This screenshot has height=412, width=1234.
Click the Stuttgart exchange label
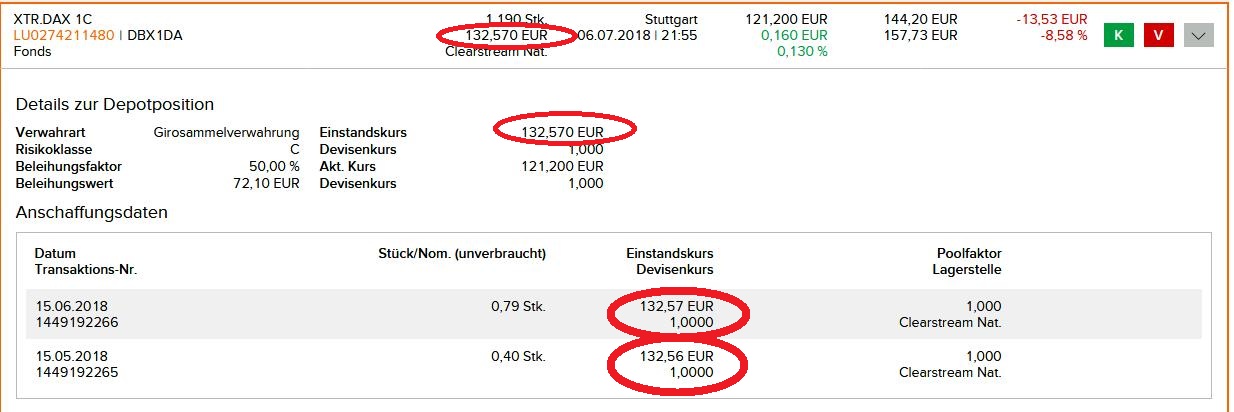point(671,19)
